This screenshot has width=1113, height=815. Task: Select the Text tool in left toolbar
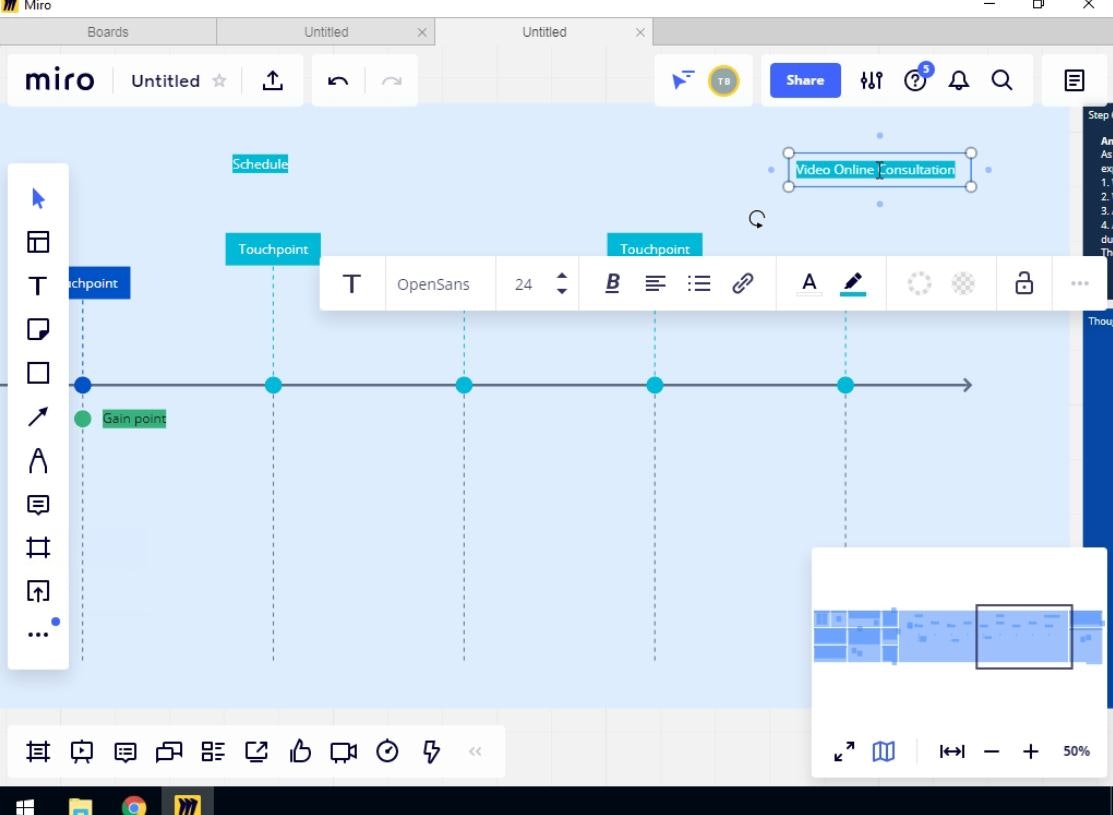pyautogui.click(x=38, y=286)
